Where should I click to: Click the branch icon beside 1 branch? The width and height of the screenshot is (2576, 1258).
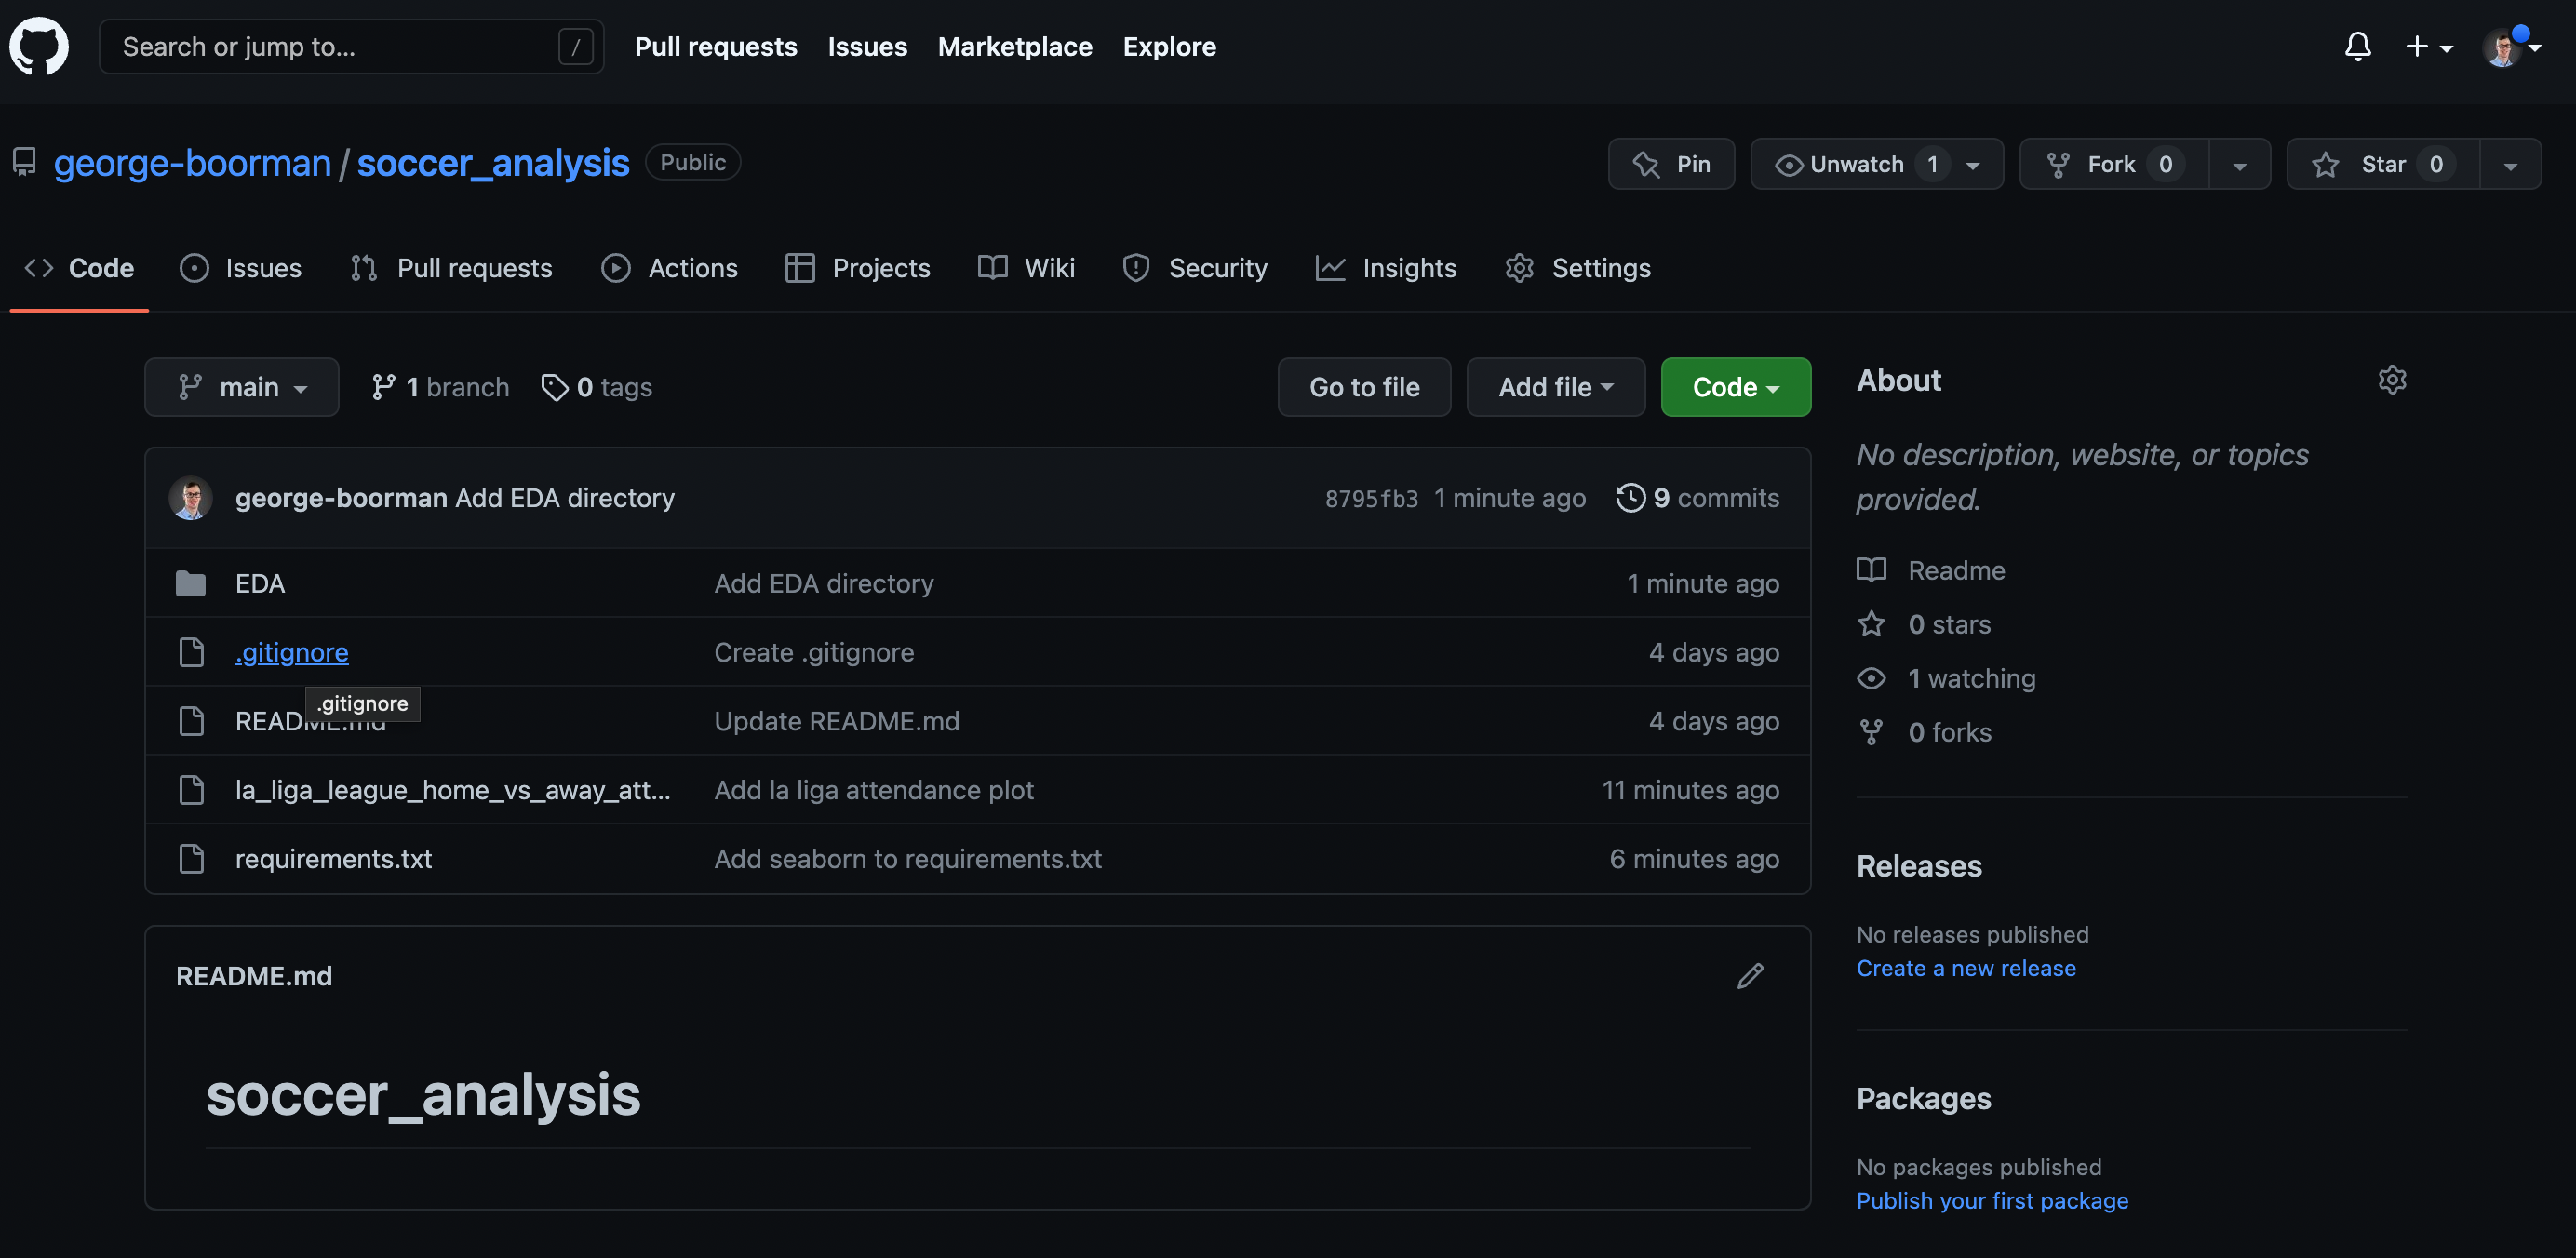(383, 387)
